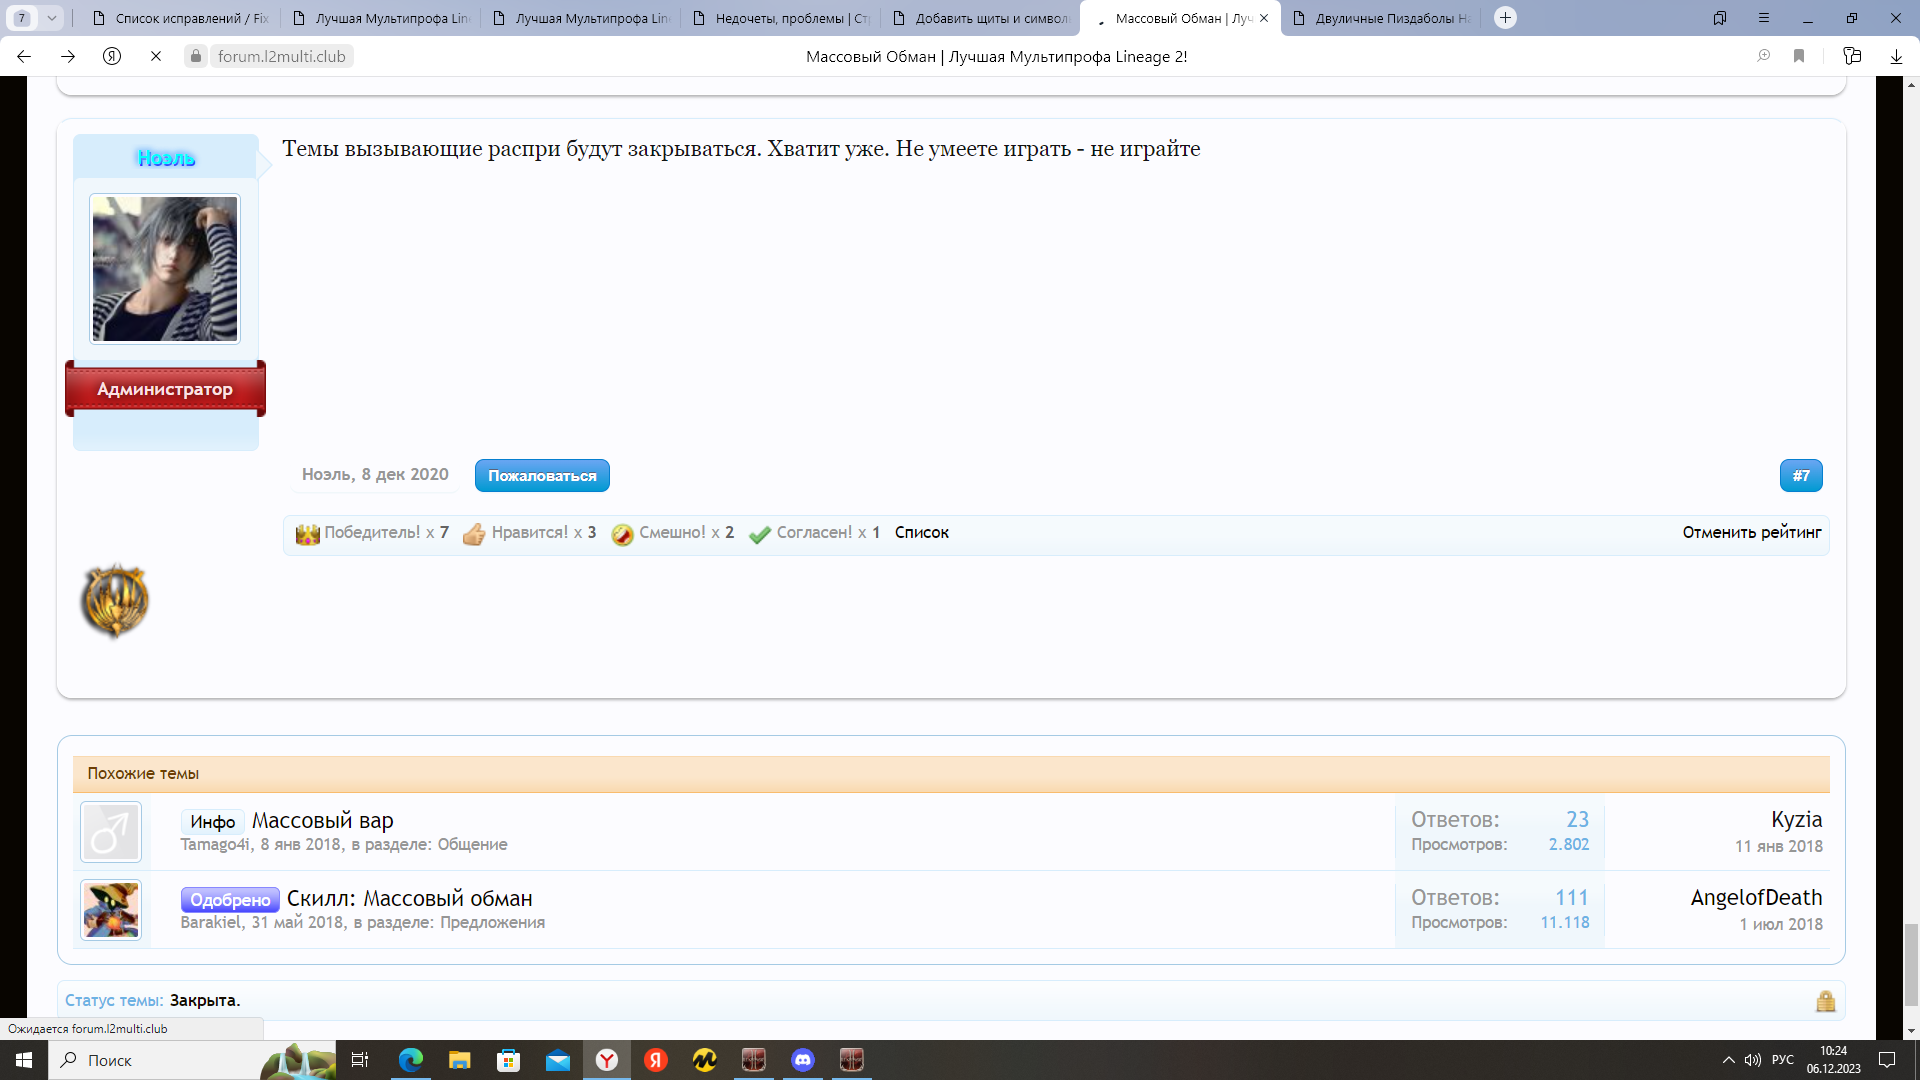This screenshot has width=1920, height=1080.
Task: Click the golden medal badge under profile
Action: pyautogui.click(x=115, y=600)
